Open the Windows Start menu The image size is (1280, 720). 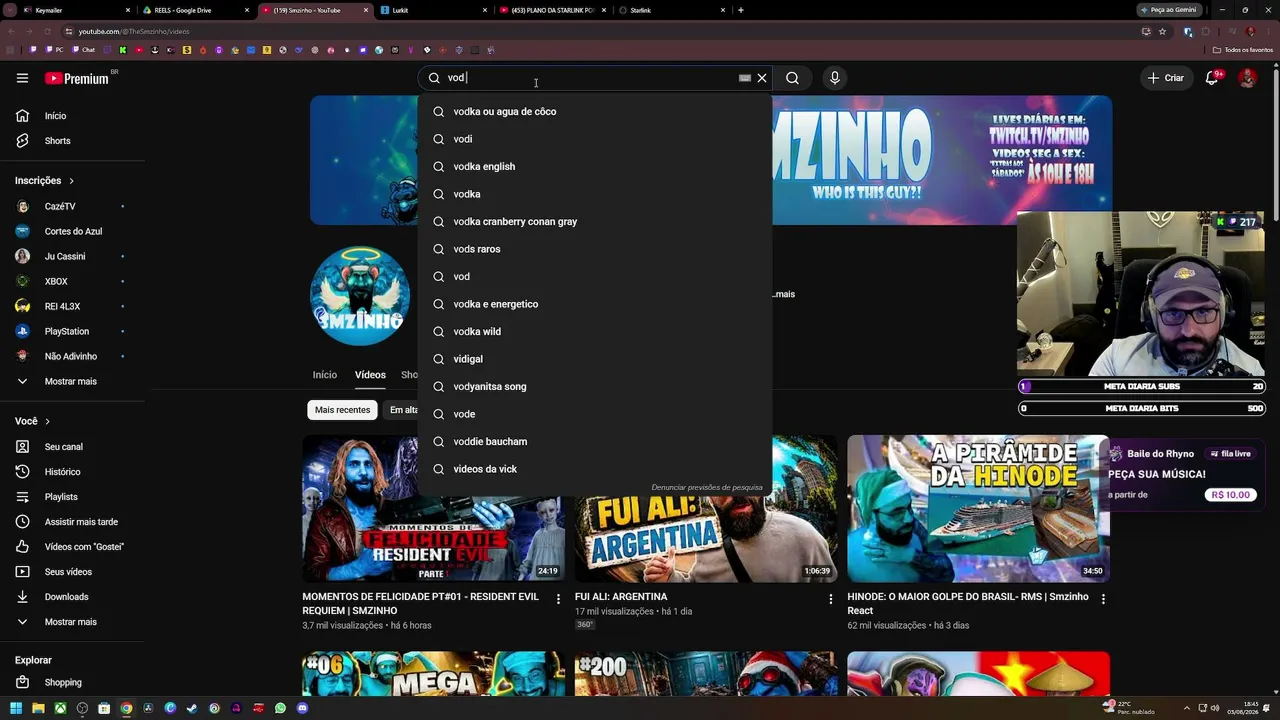coord(16,708)
